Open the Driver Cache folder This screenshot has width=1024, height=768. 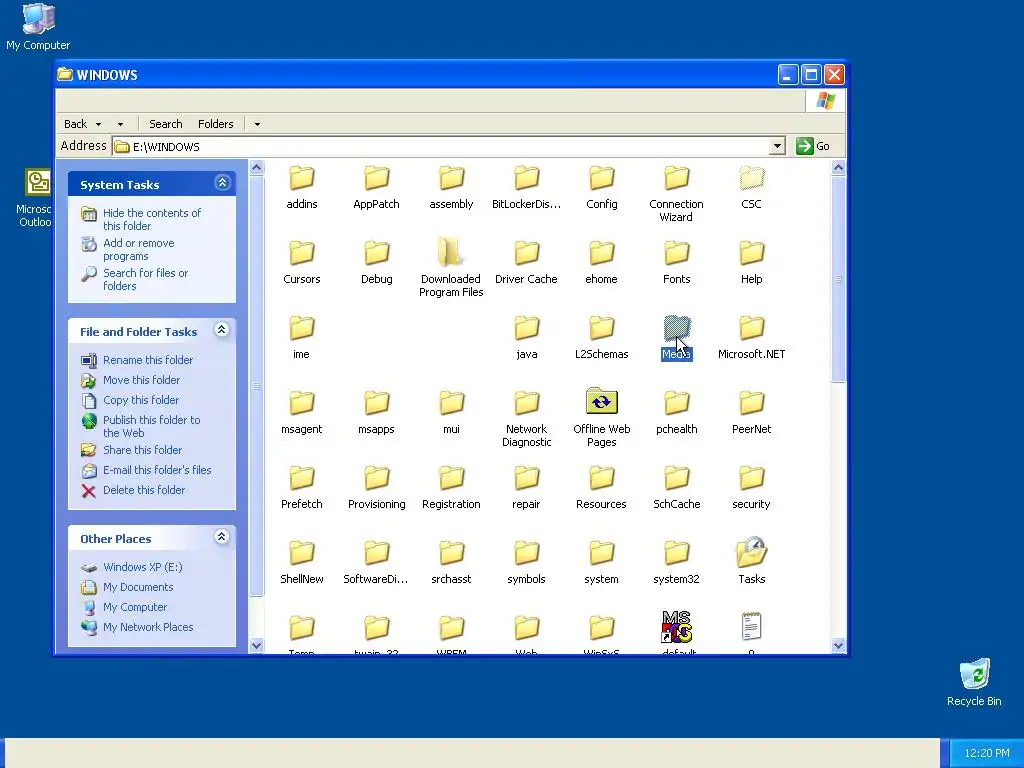point(526,263)
